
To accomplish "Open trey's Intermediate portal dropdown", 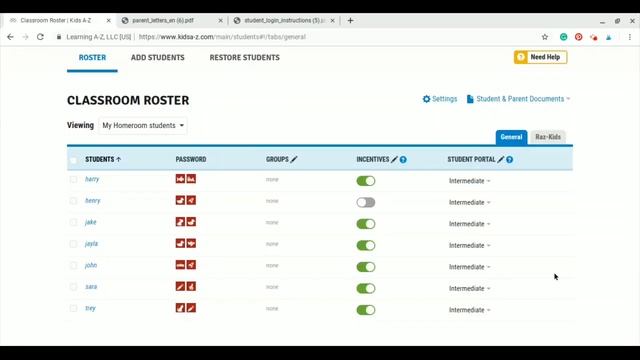I will click(x=469, y=310).
